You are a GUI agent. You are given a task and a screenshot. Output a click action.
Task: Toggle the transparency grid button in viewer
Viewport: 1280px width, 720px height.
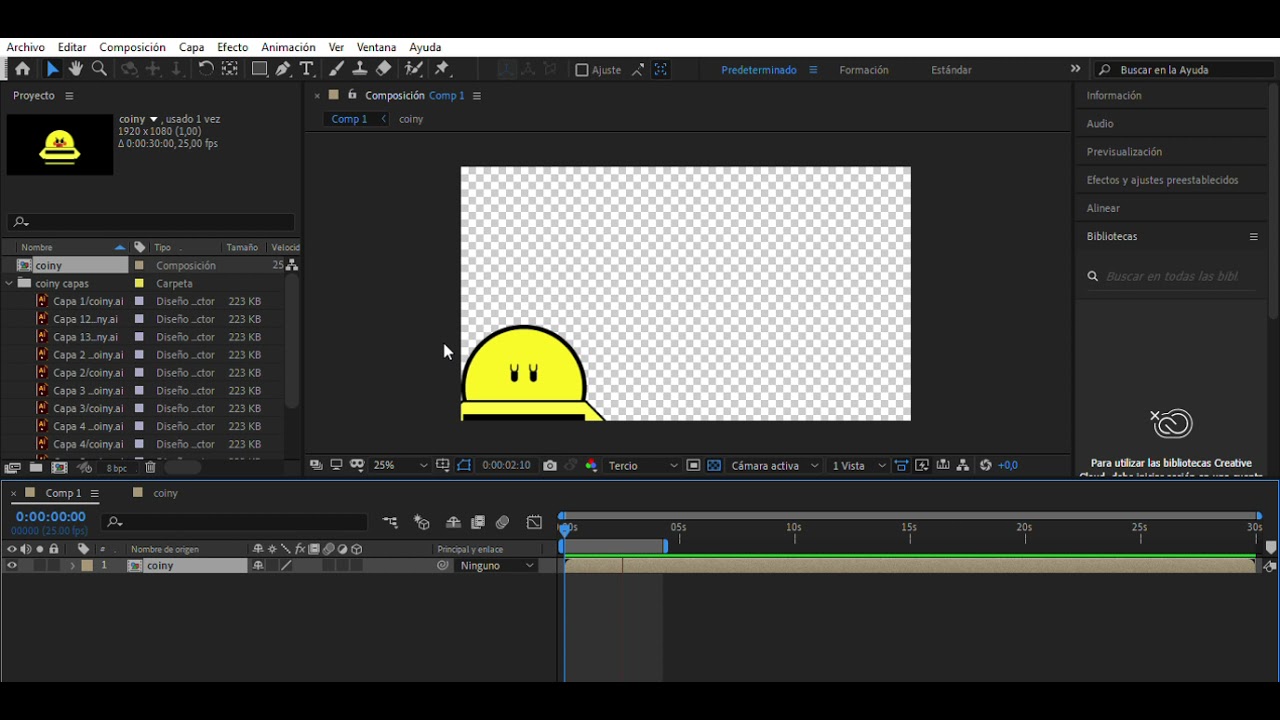(714, 465)
